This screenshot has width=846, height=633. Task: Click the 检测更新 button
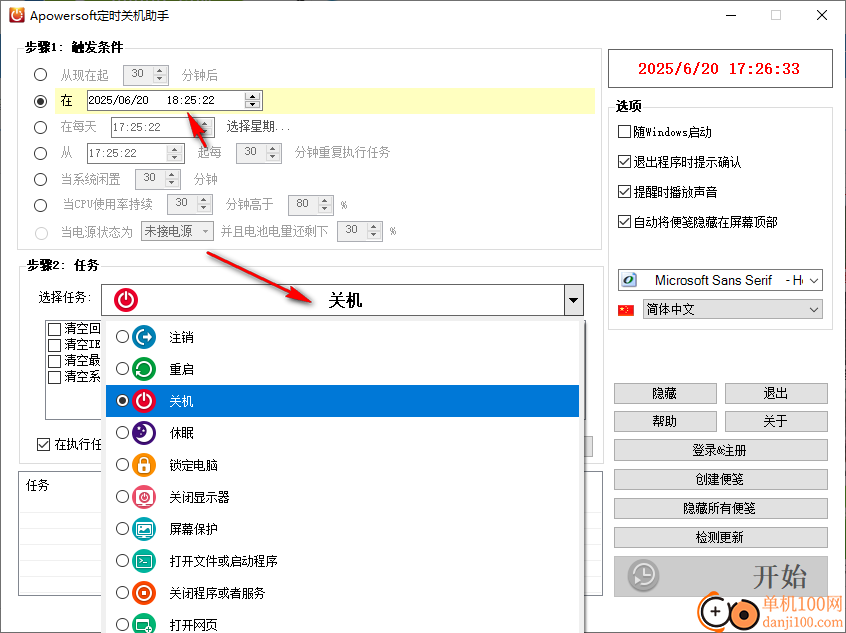(720, 537)
